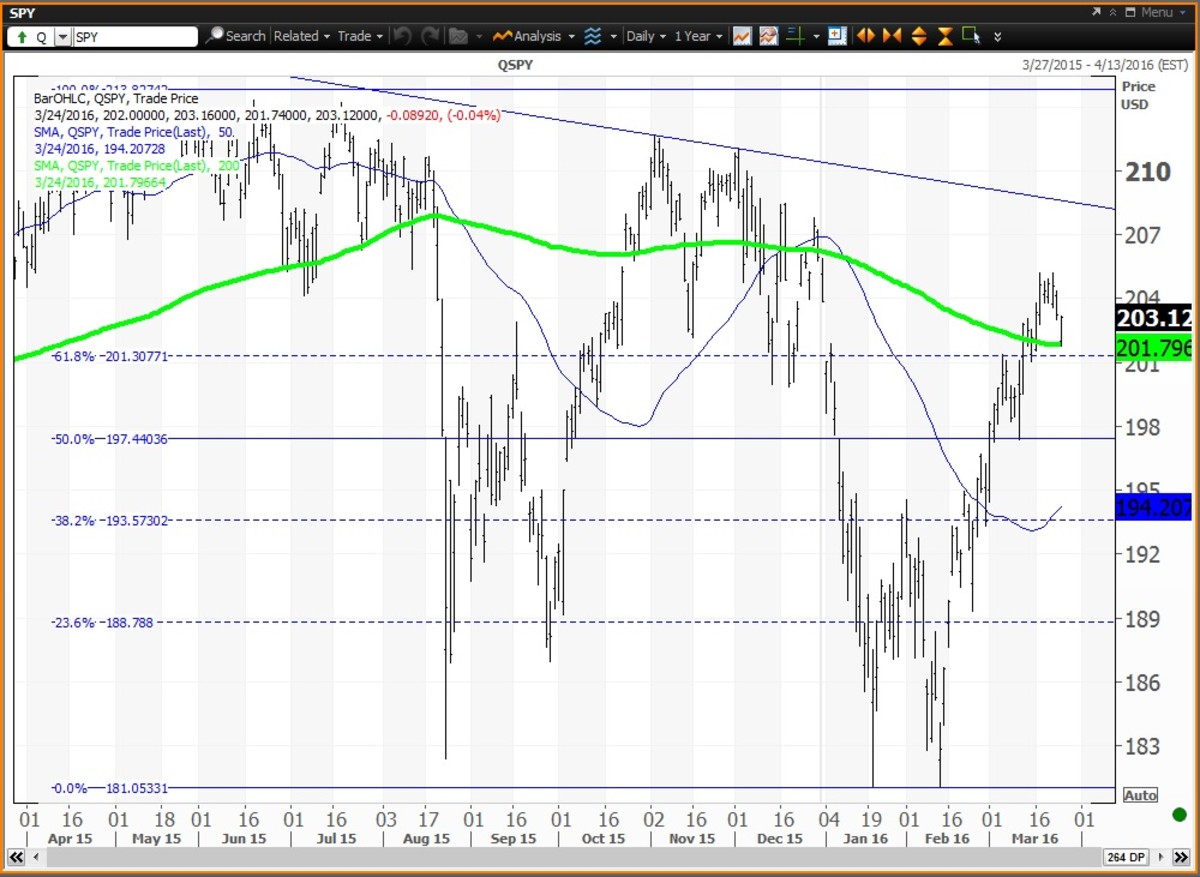
Task: Click the open template folder icon
Action: pyautogui.click(x=459, y=36)
